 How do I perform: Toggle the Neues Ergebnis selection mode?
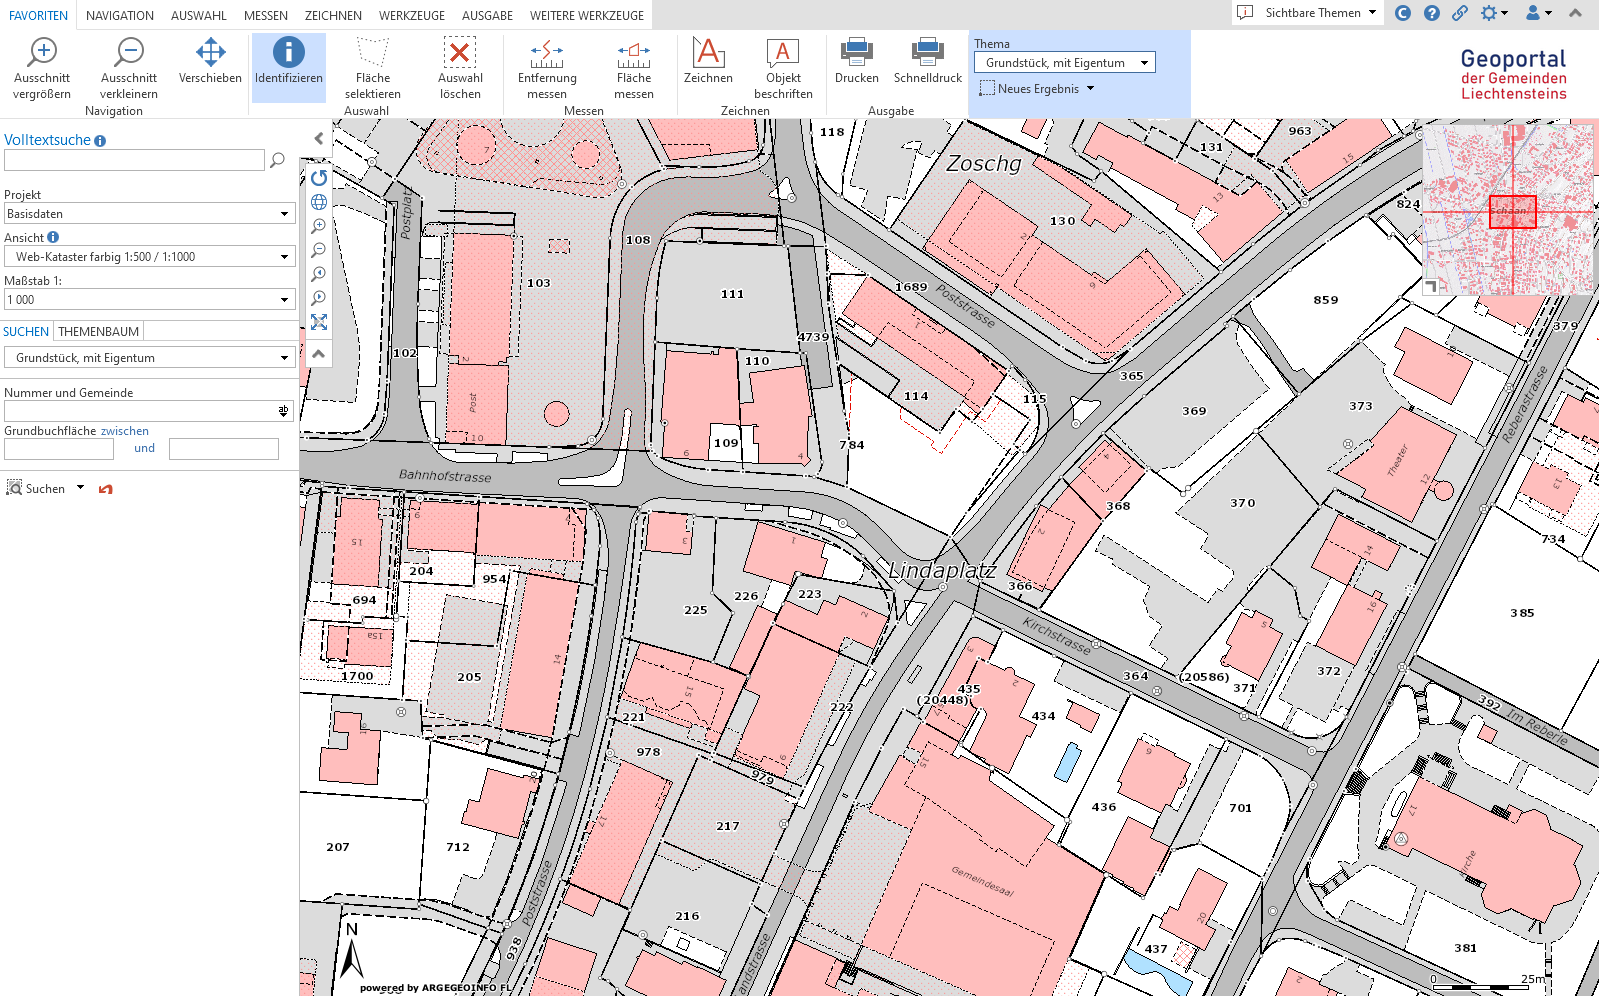click(1037, 89)
